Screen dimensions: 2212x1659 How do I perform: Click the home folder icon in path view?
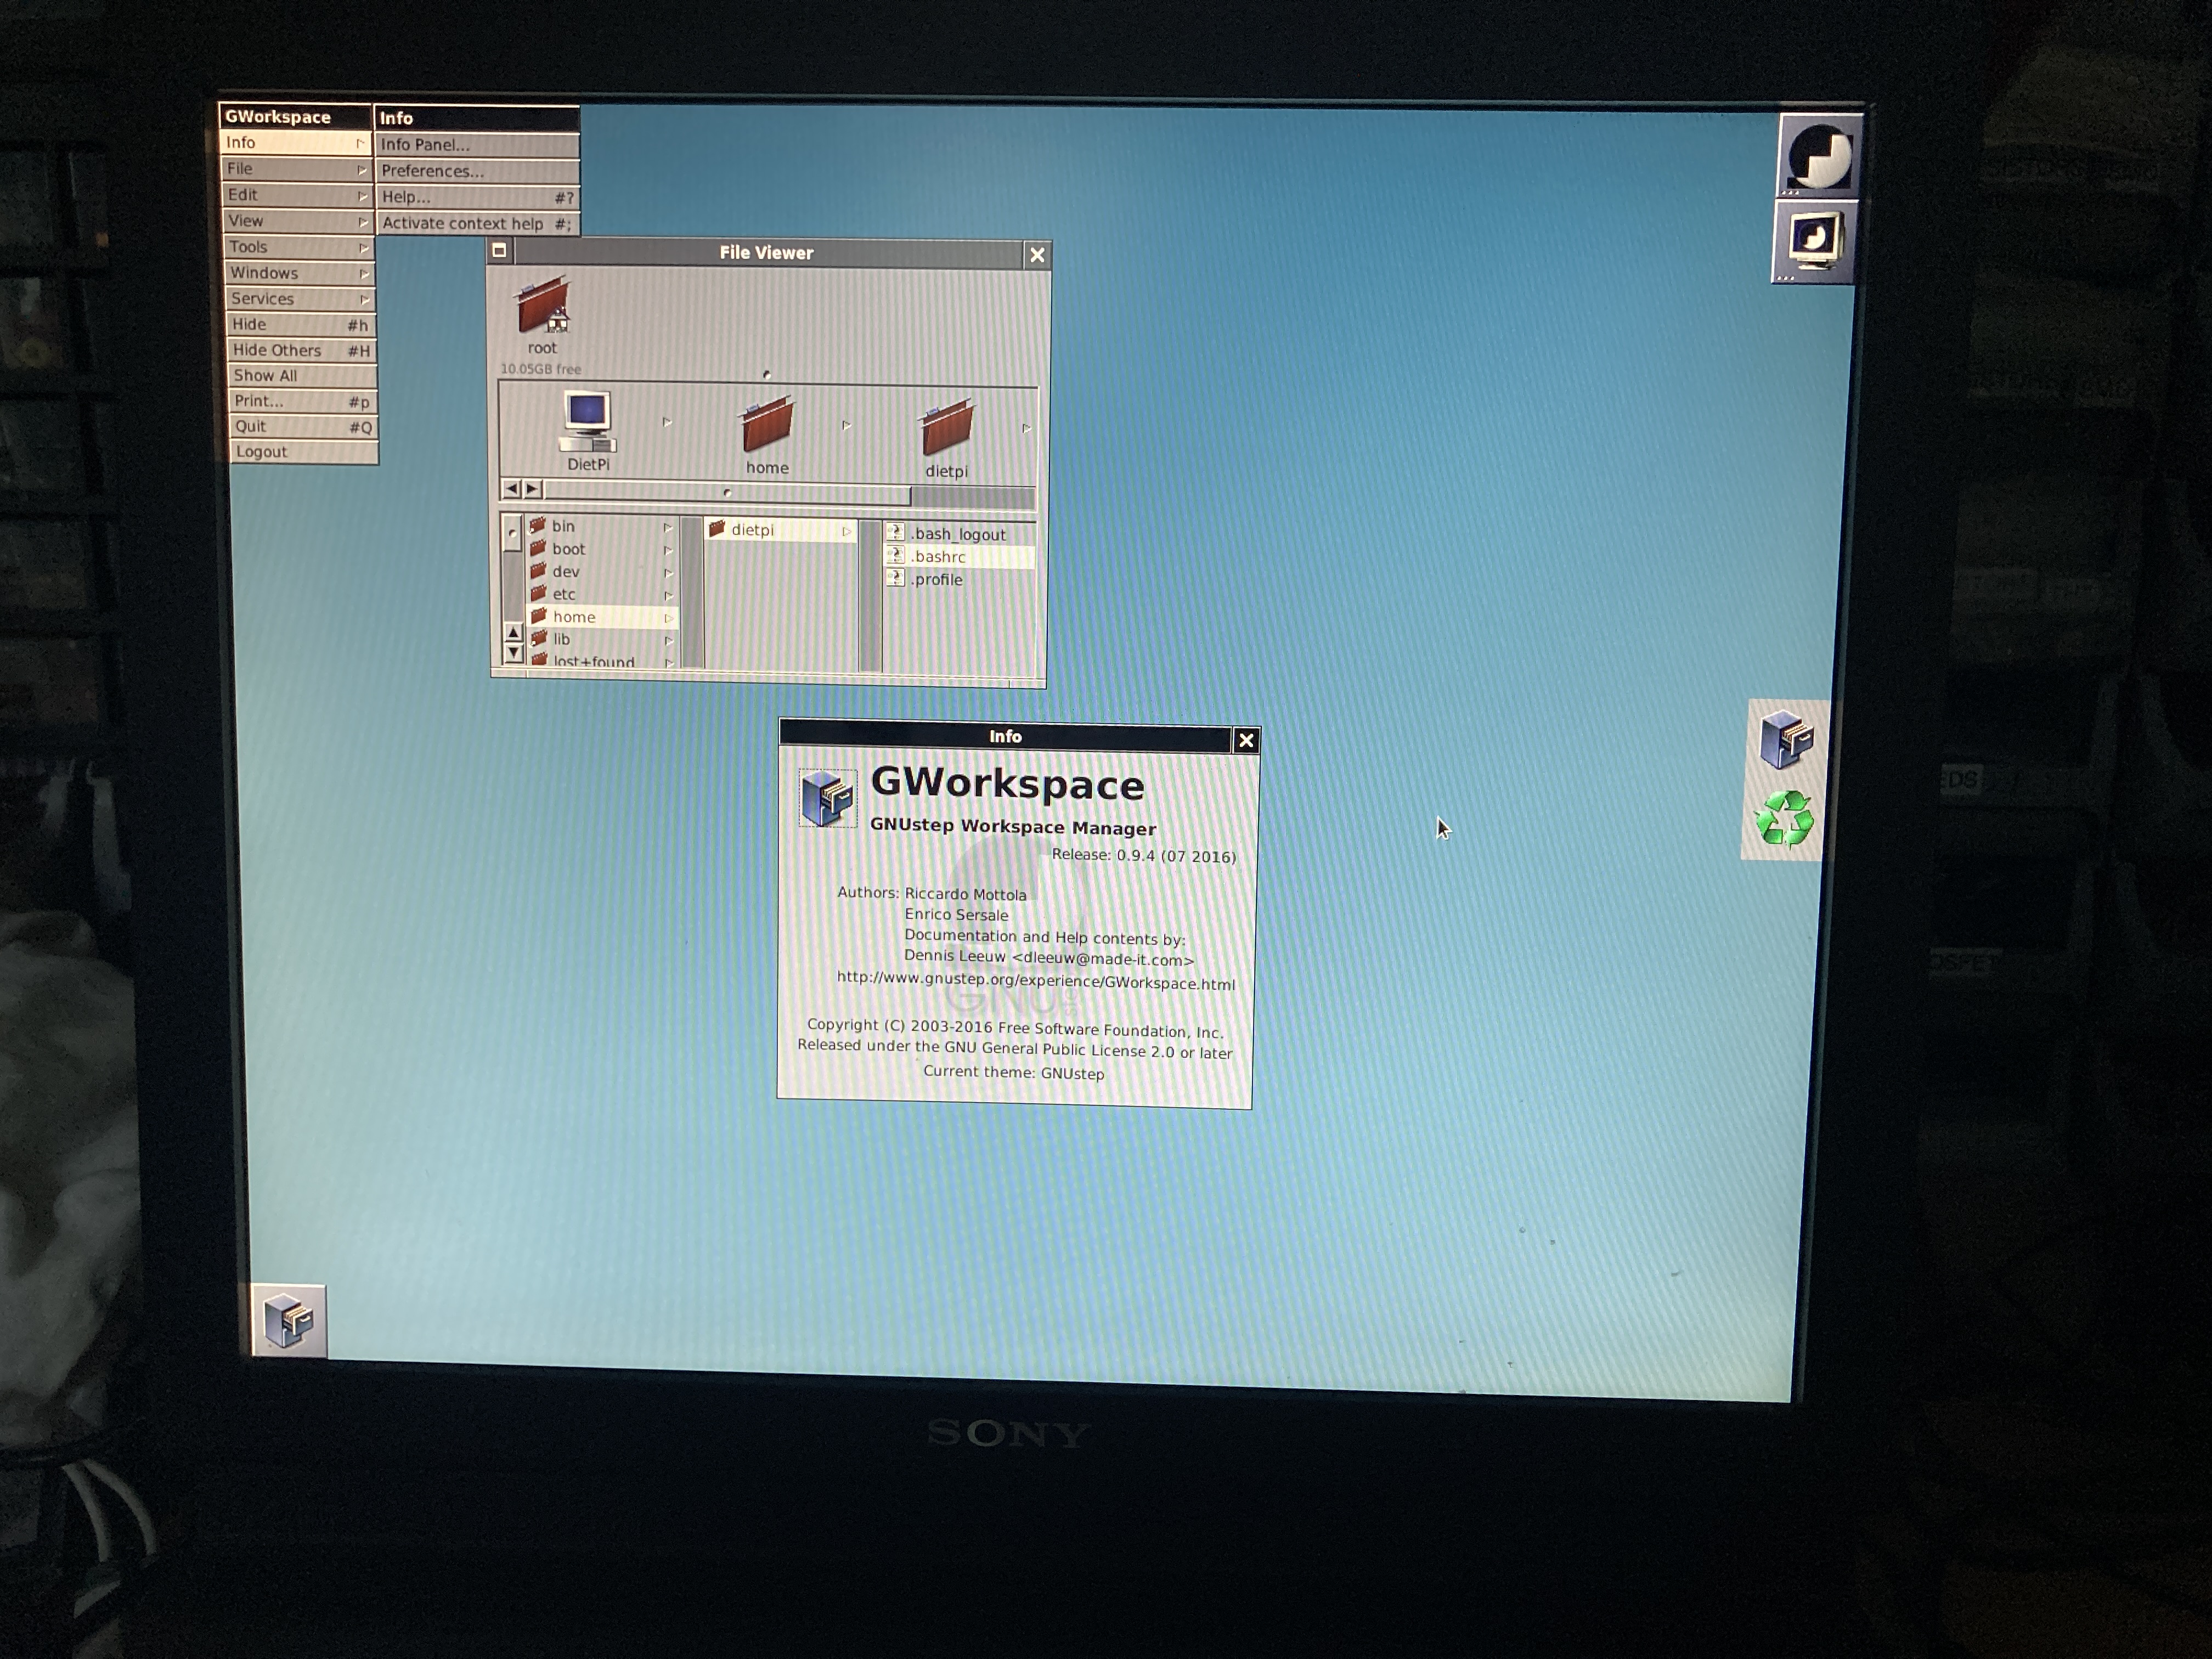click(767, 425)
